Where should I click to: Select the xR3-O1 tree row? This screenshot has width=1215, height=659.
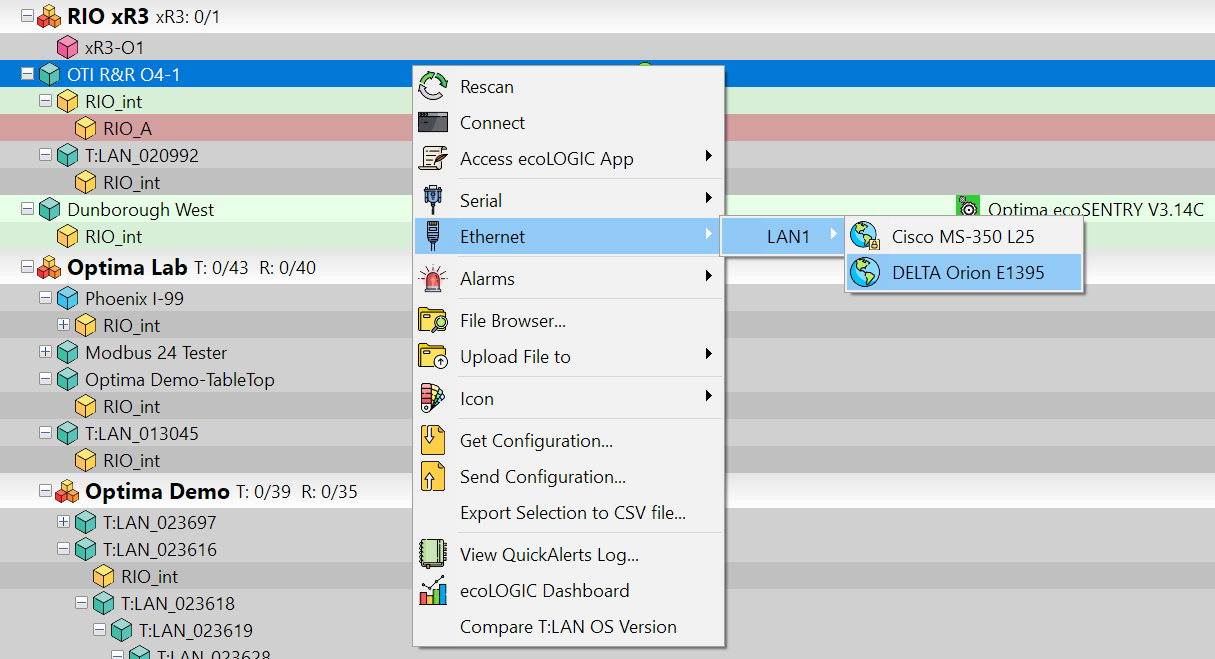pos(607,47)
